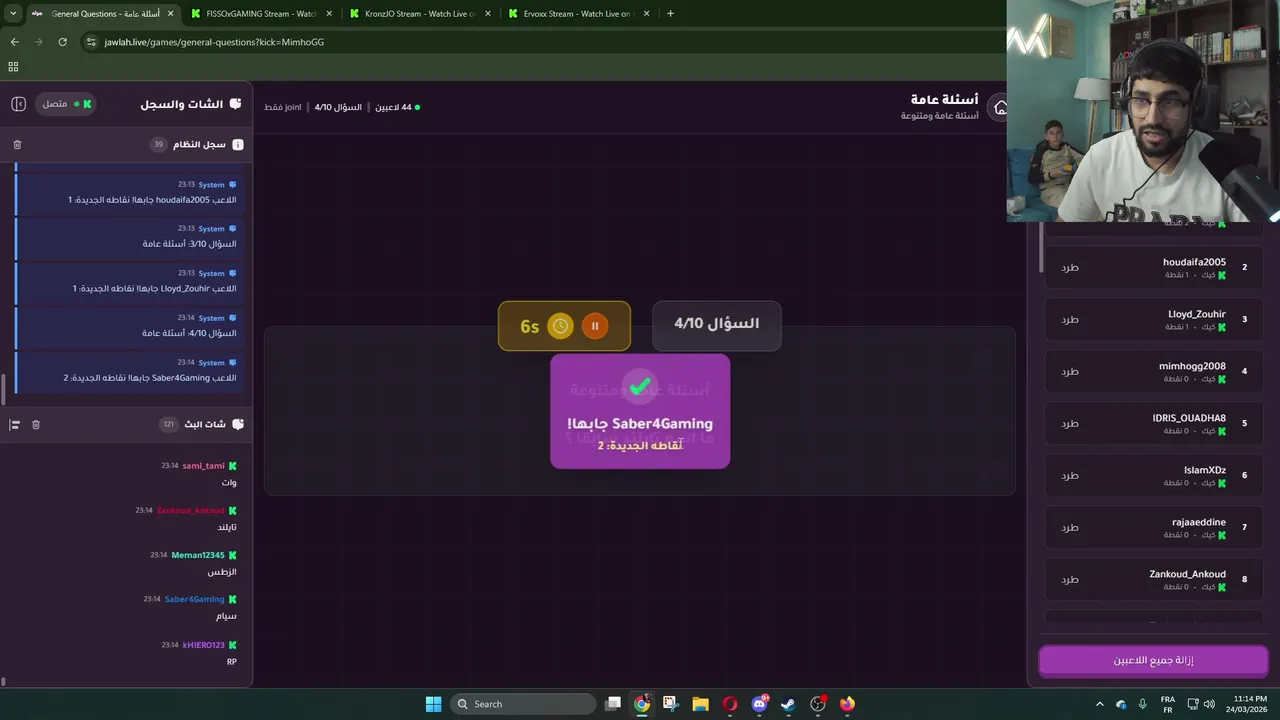The height and width of the screenshot is (720, 1280).
Task: Open File Explorer from taskbar
Action: [700, 704]
